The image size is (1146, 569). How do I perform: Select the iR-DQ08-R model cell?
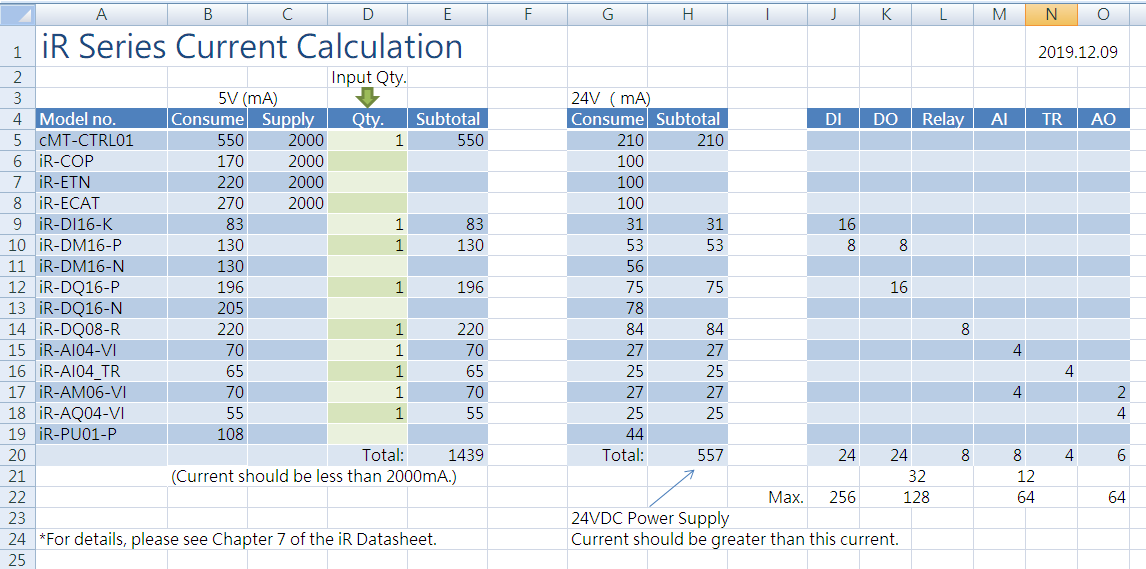(102, 329)
